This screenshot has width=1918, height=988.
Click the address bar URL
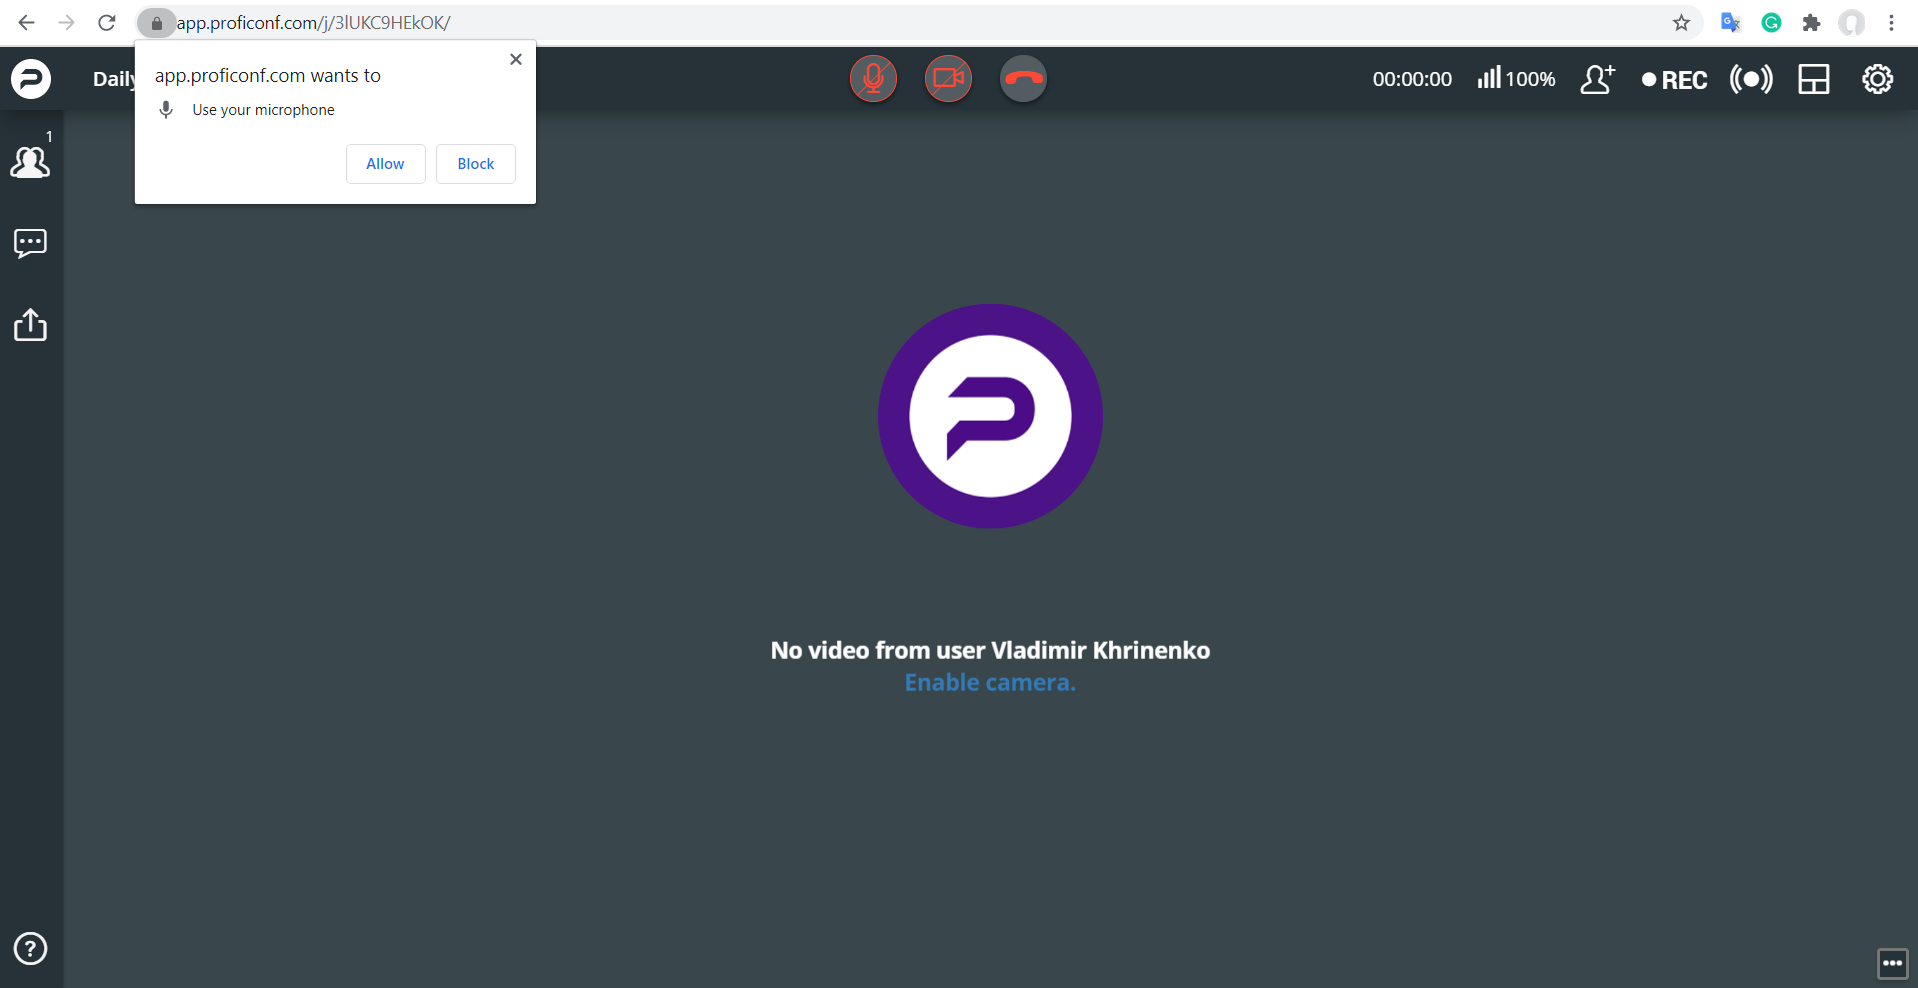pos(314,23)
